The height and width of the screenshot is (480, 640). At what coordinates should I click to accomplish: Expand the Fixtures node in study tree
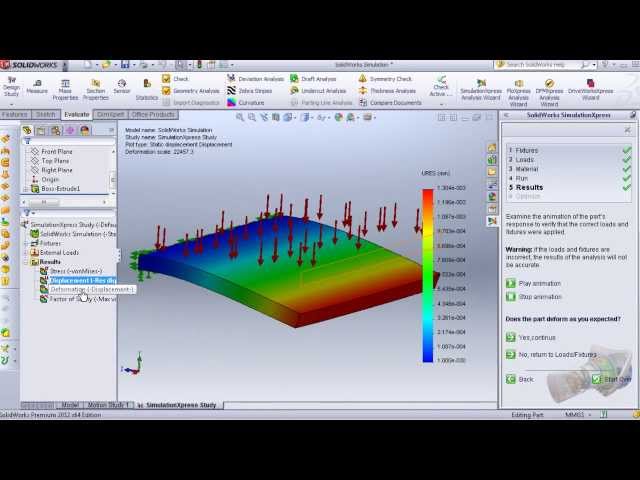point(26,243)
